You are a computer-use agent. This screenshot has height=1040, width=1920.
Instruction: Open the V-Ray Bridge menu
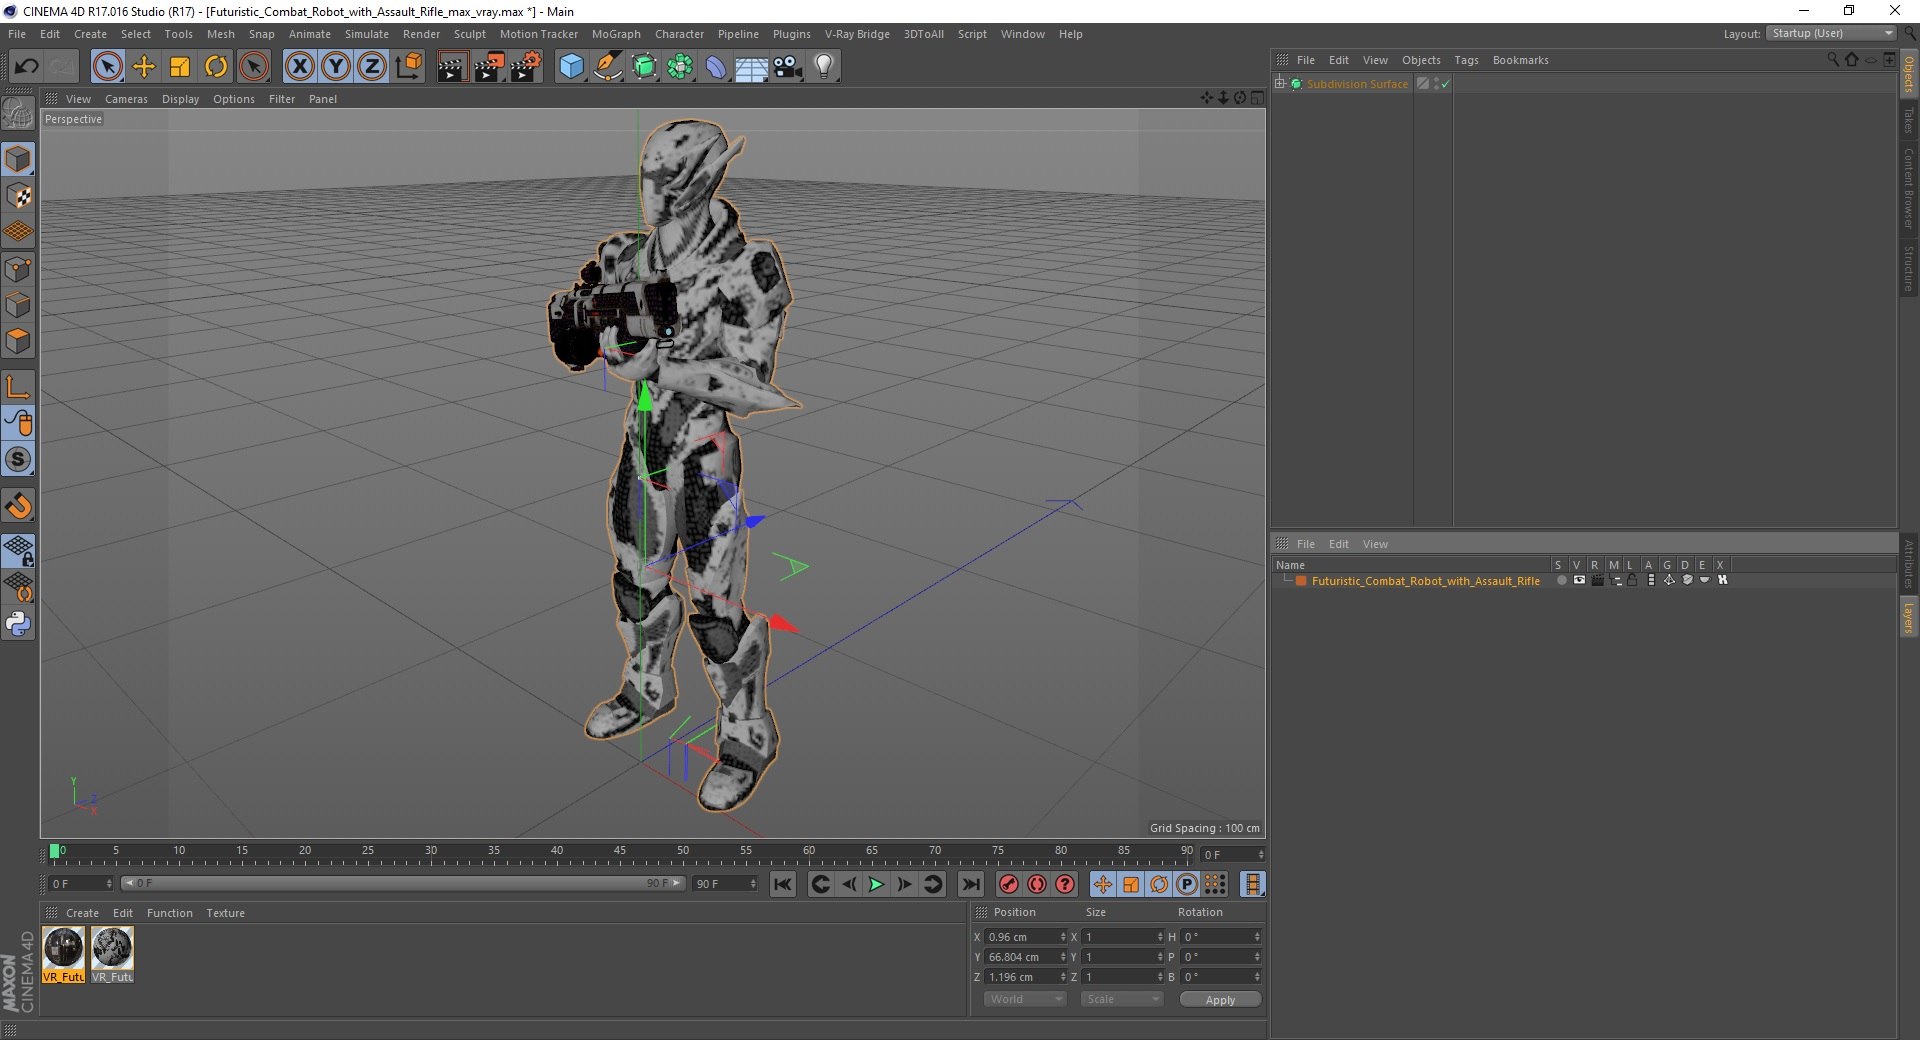(857, 34)
